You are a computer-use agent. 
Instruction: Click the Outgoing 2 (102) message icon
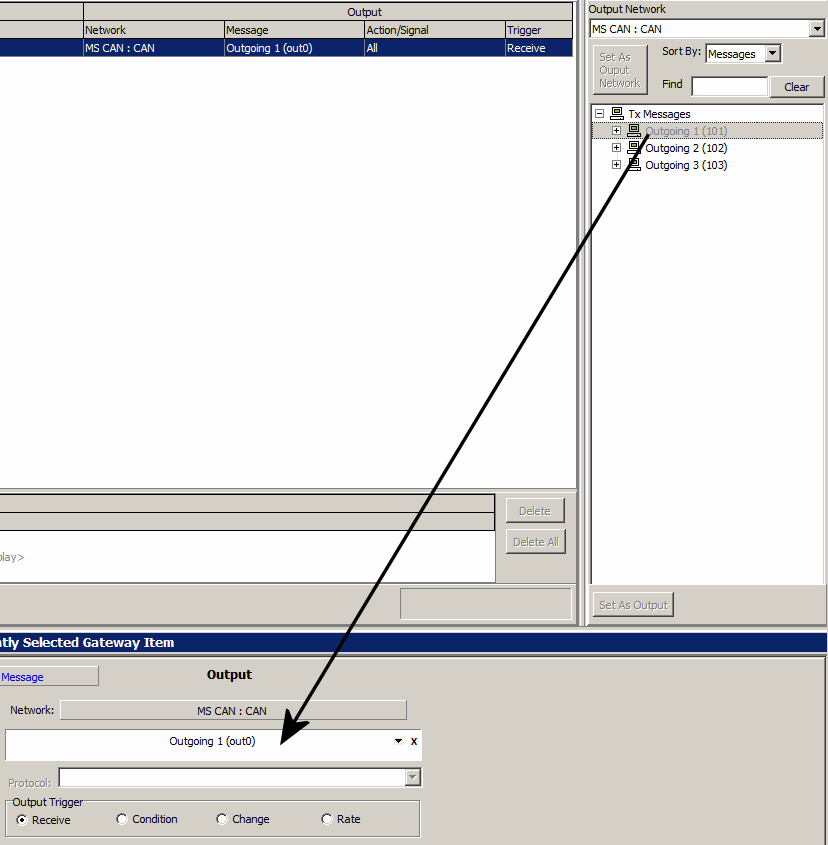633,148
